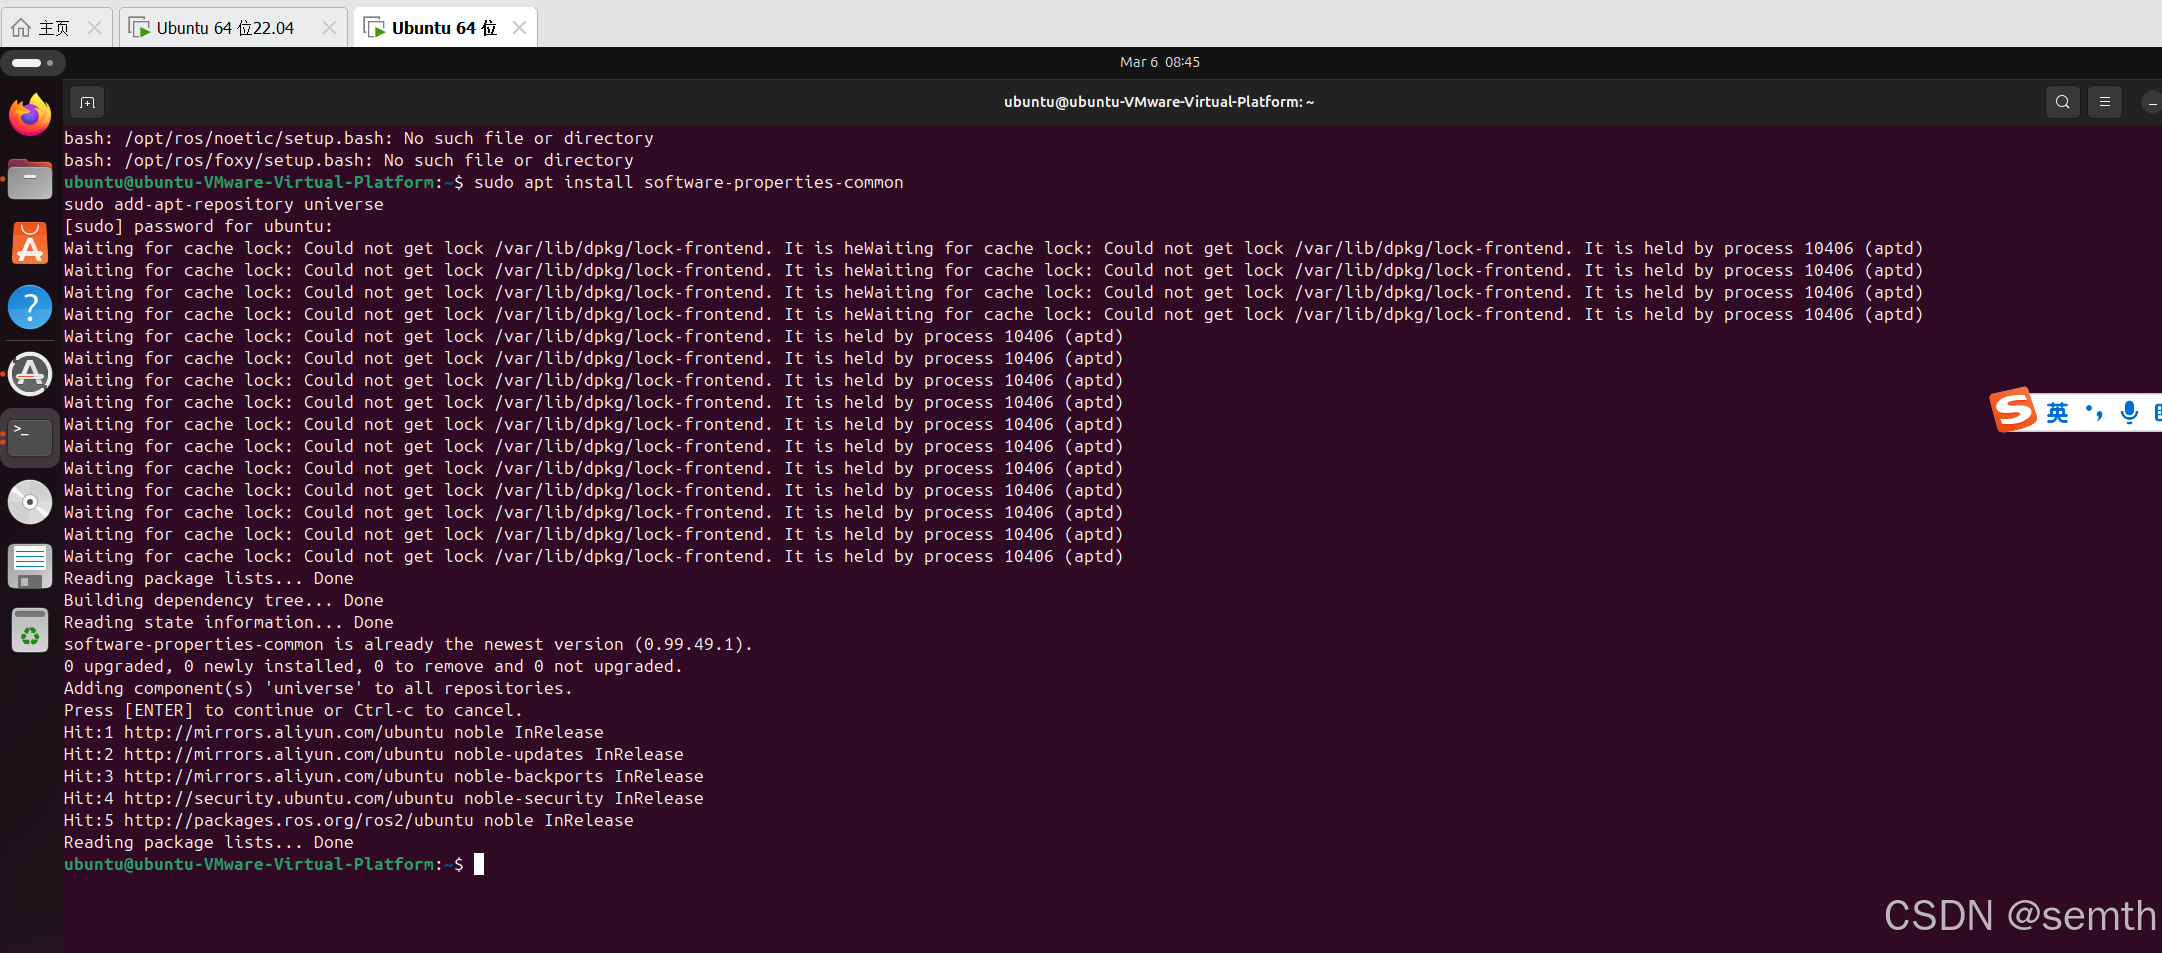Image resolution: width=2162 pixels, height=953 pixels.
Task: Open the Trash dock icon
Action: coord(30,631)
